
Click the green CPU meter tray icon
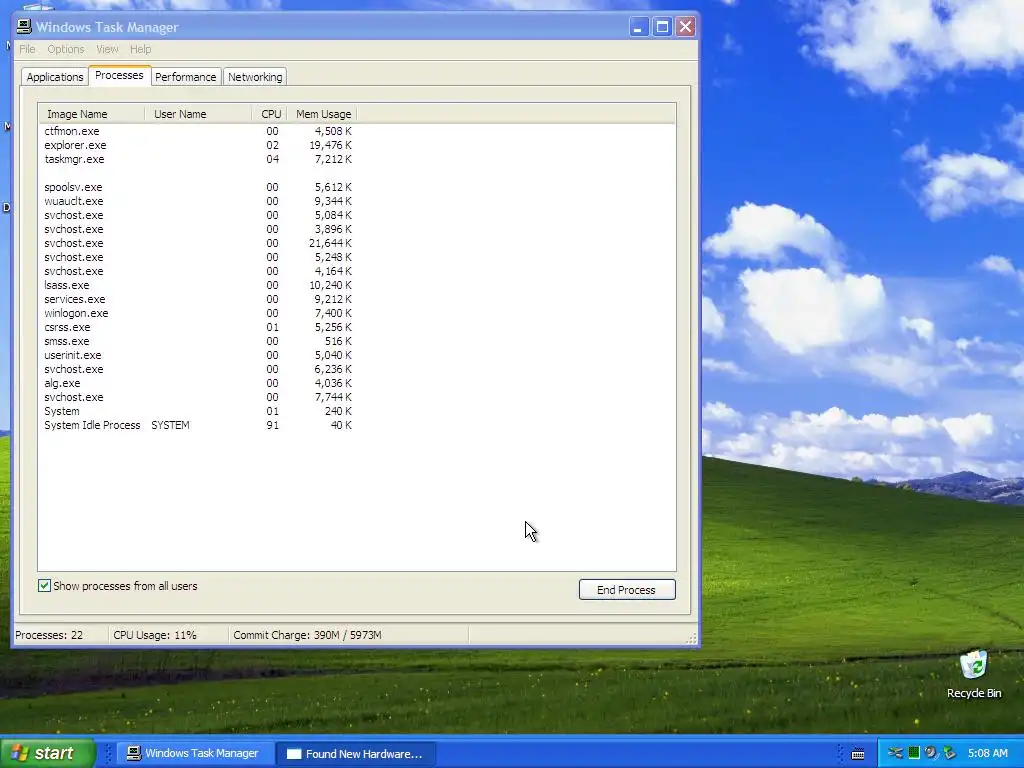point(914,753)
